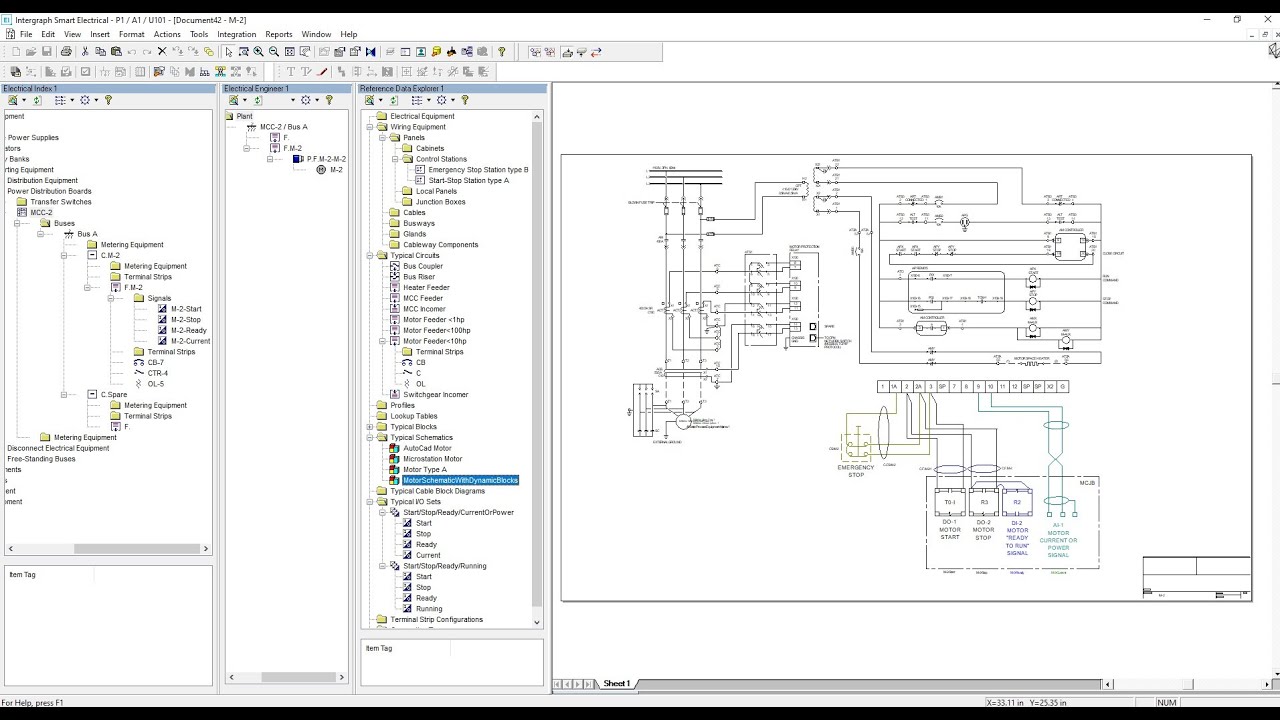1280x720 pixels.
Task: Click the help key icon in Electrical Engineer panel
Action: 329,100
